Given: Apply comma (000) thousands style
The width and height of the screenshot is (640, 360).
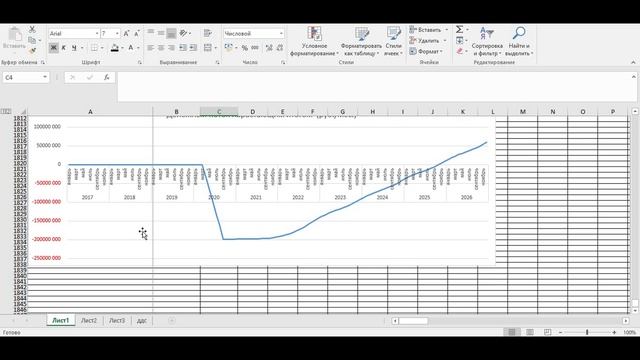Looking at the screenshot, I should tap(255, 48).
